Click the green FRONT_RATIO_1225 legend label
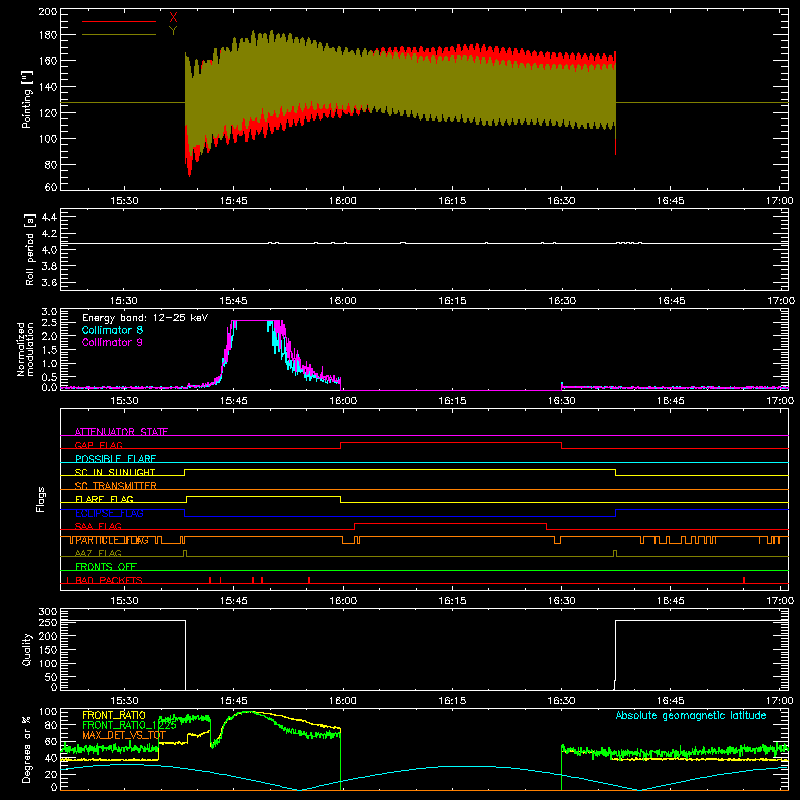800x800 pixels. pos(130,725)
